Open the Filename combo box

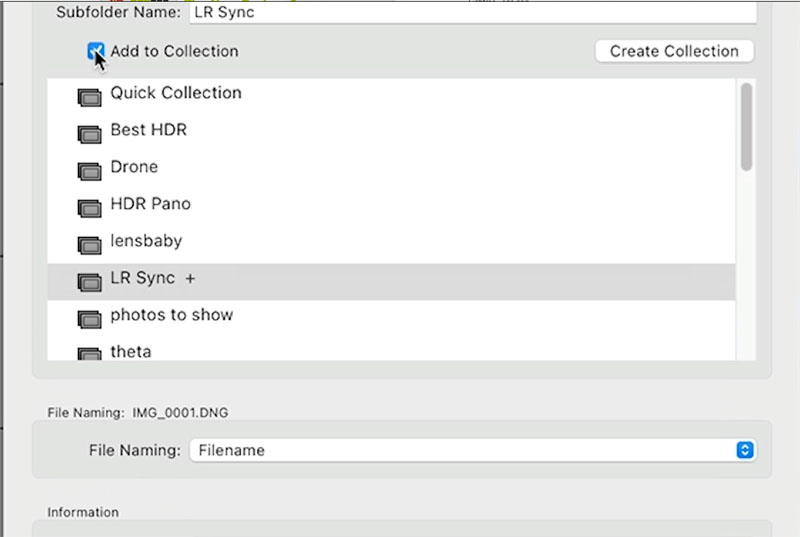pos(473,450)
